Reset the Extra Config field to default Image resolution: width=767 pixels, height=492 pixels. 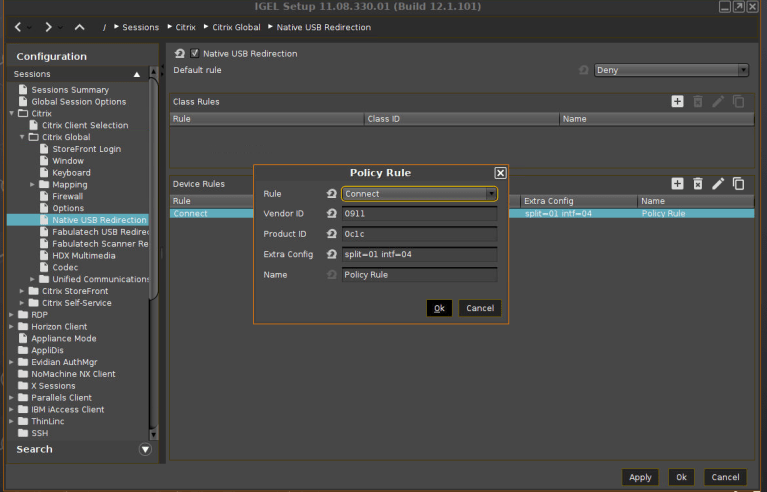click(x=331, y=254)
